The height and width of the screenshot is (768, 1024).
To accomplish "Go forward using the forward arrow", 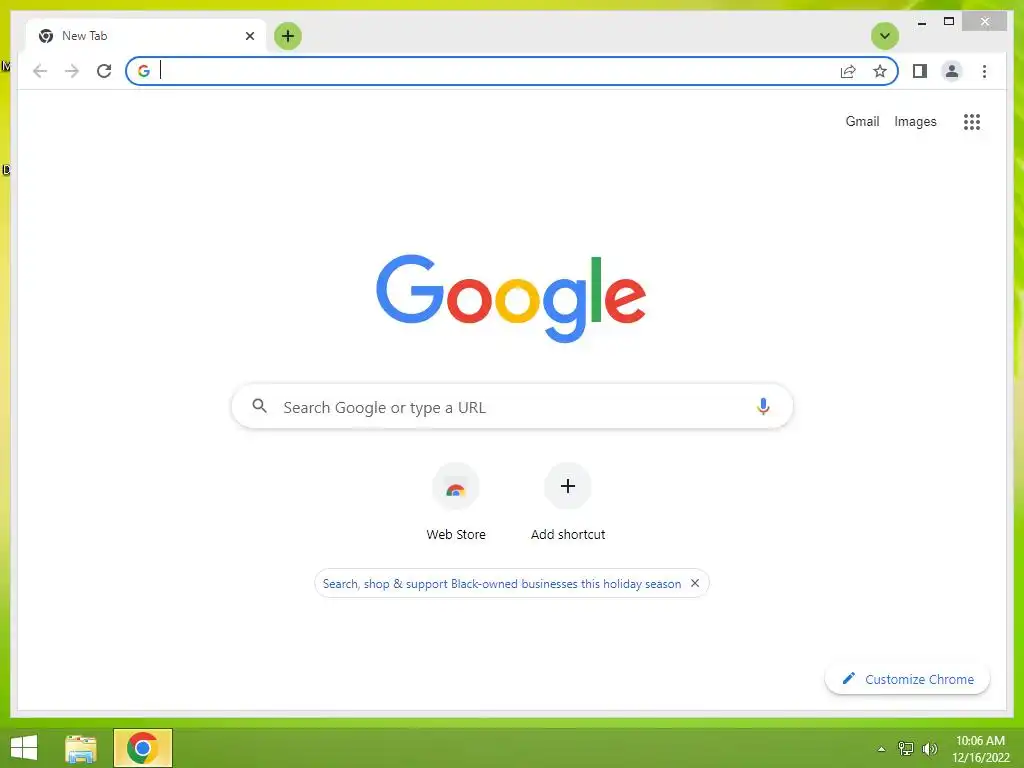I will pyautogui.click(x=72, y=71).
